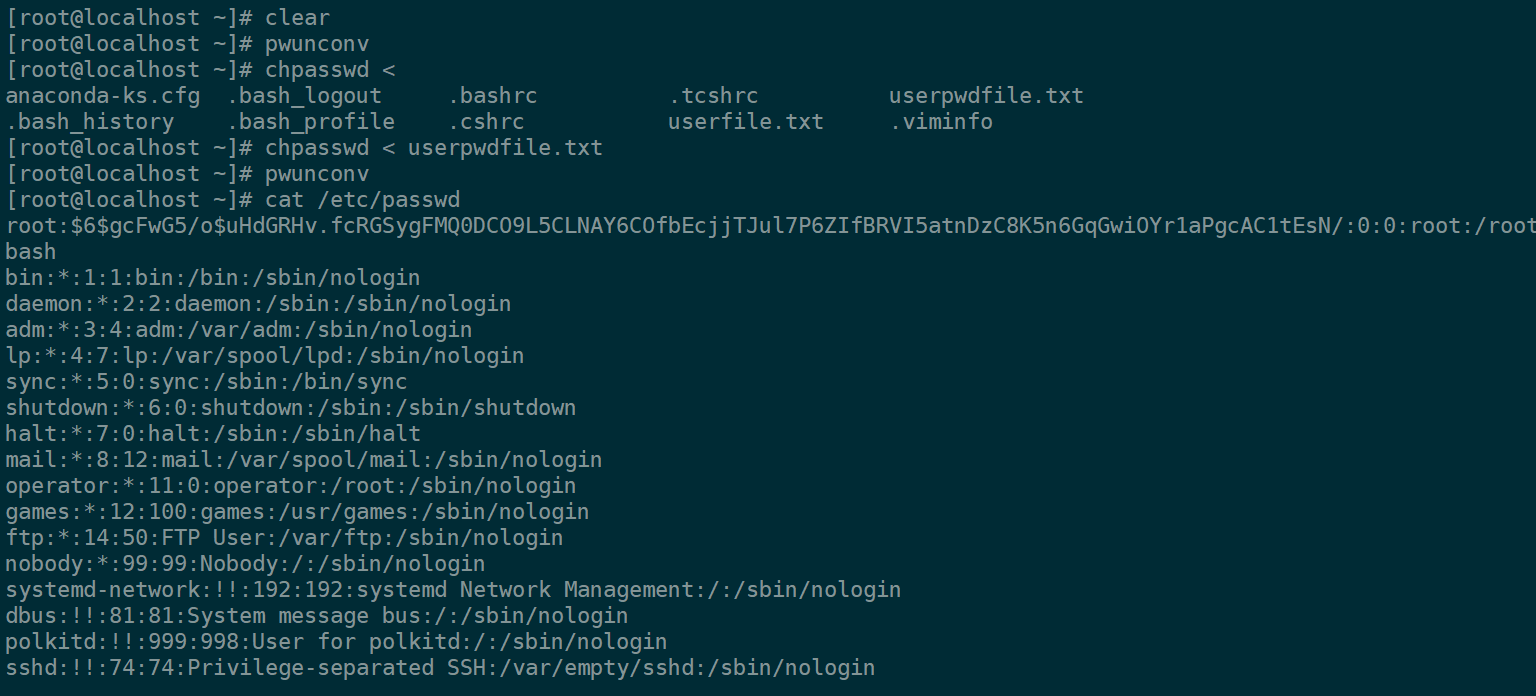Image resolution: width=1536 pixels, height=696 pixels.
Task: Click the 'operator' account line
Action: (x=290, y=486)
